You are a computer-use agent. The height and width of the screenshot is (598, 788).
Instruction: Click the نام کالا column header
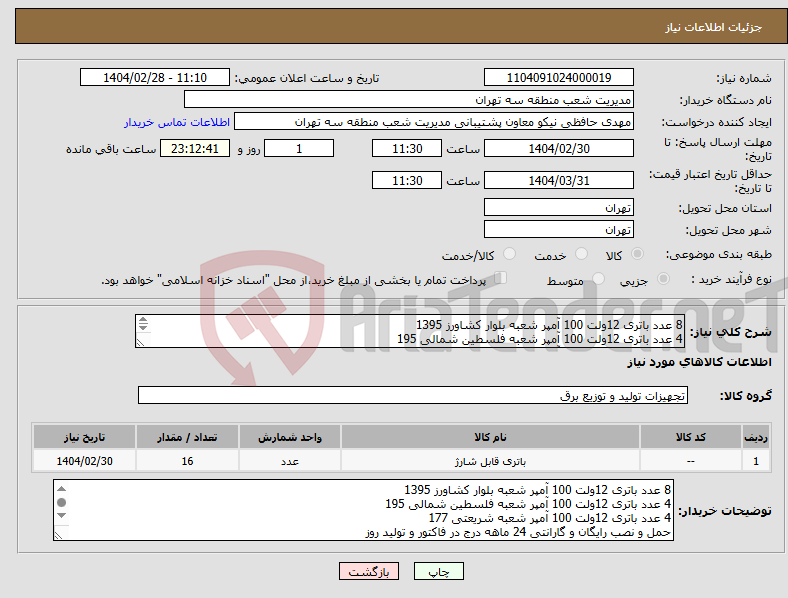tap(490, 437)
